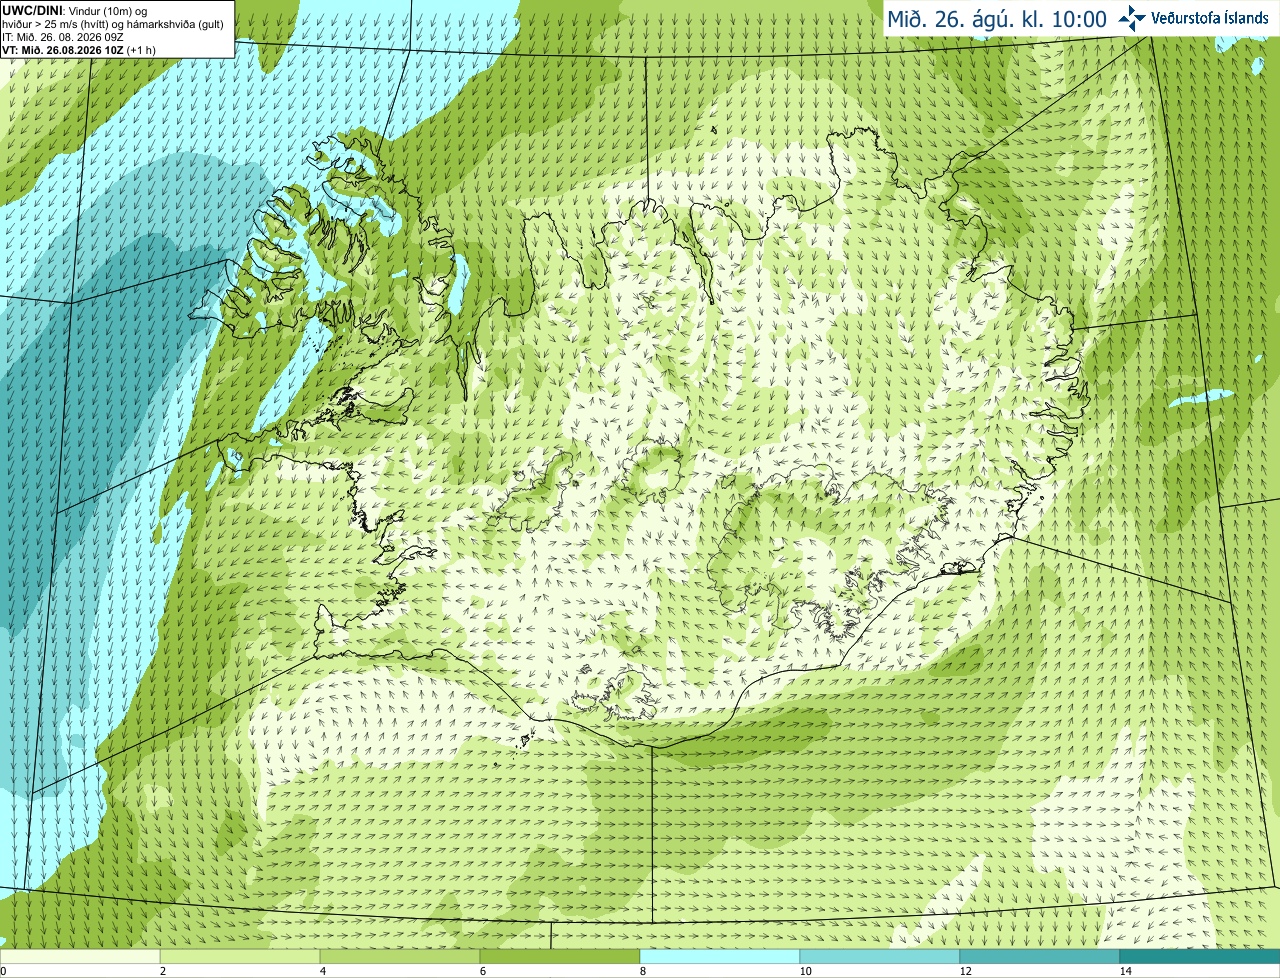Select the IT: Mið. 26. 08. 2026 09Z line
This screenshot has width=1280, height=978.
63,37
